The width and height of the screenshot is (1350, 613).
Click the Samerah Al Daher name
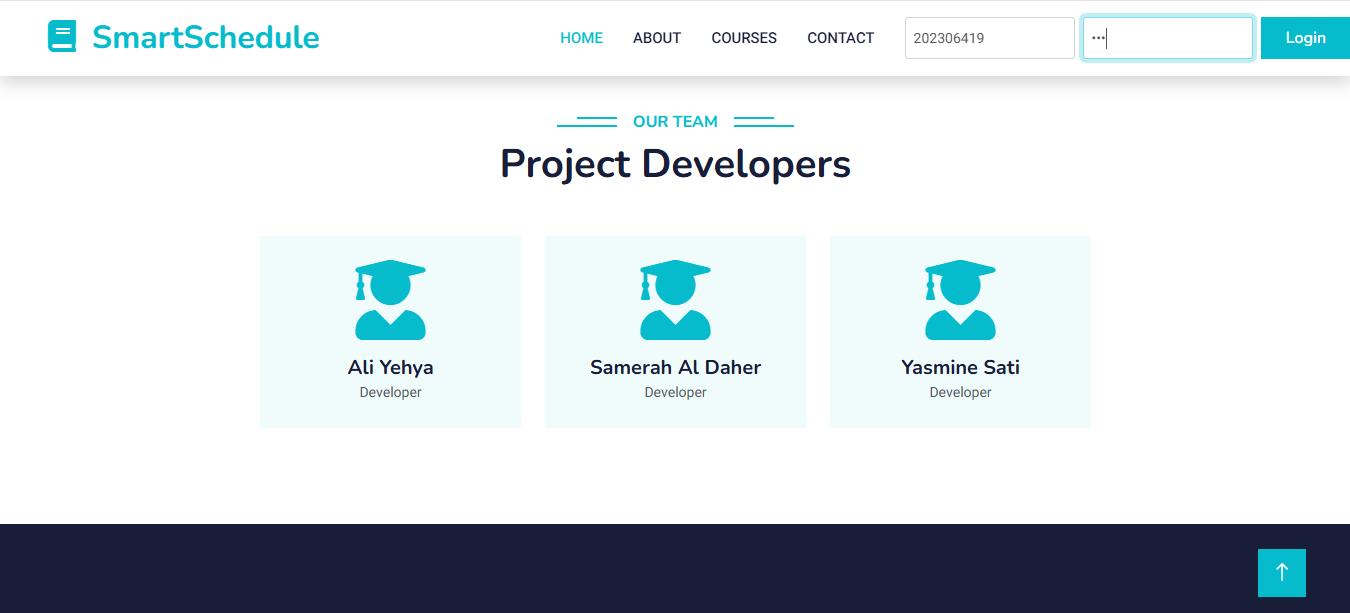click(675, 367)
